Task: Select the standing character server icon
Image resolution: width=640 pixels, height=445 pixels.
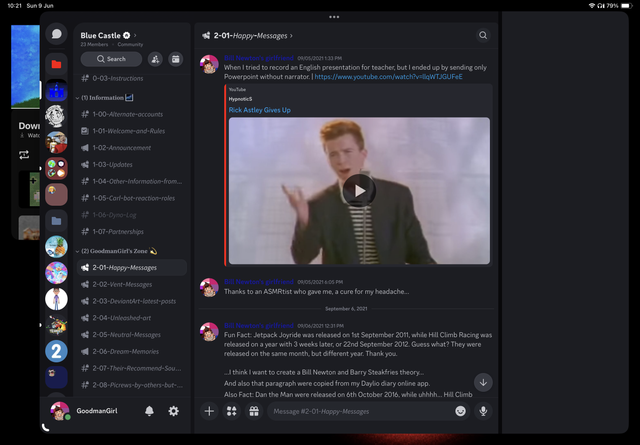Action: click(56, 299)
